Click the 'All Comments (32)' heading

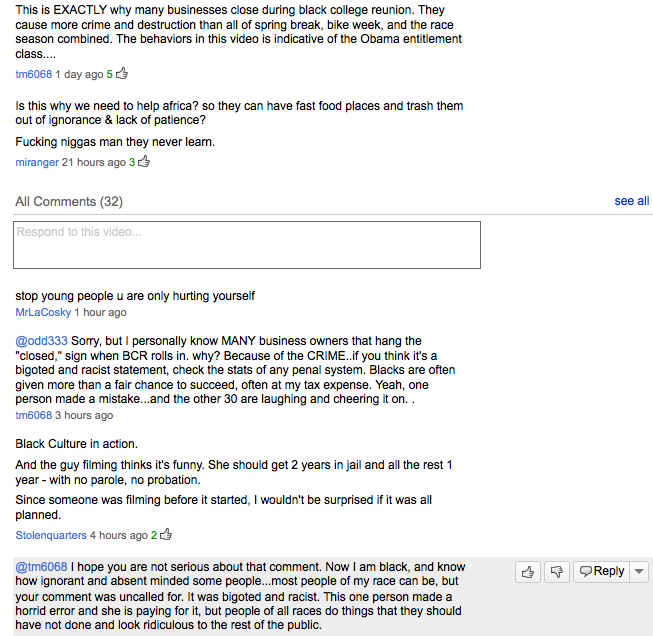pos(69,202)
